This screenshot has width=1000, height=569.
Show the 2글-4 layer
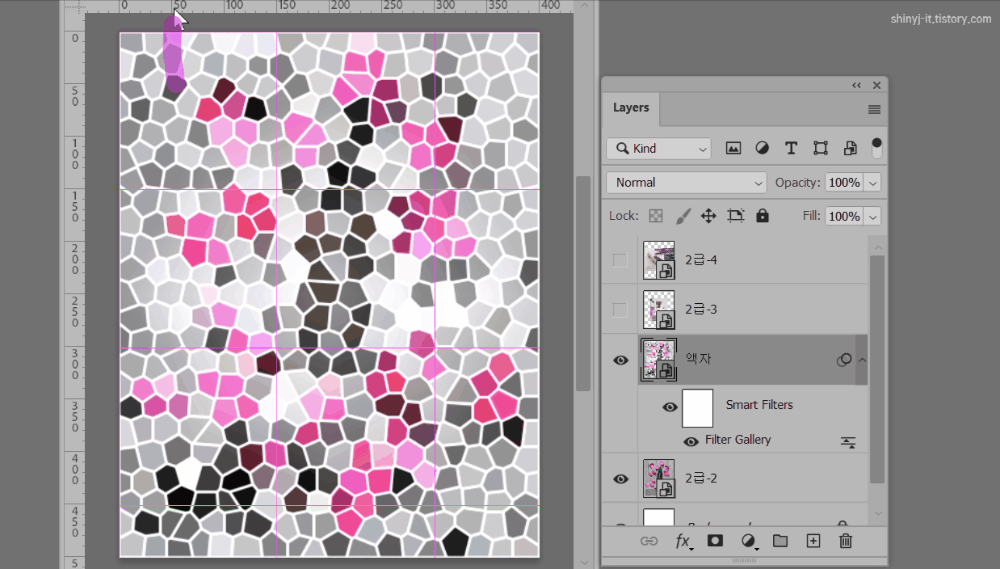[x=620, y=260]
